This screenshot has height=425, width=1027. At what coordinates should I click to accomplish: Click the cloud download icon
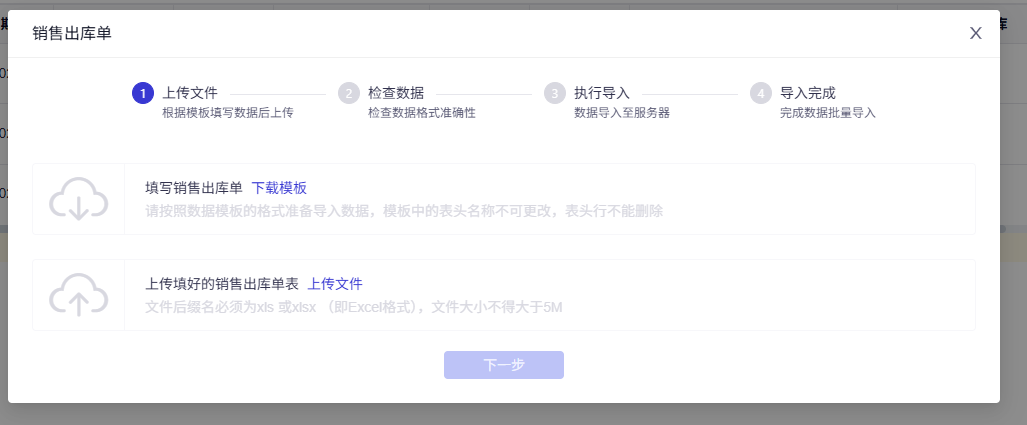pyautogui.click(x=79, y=198)
